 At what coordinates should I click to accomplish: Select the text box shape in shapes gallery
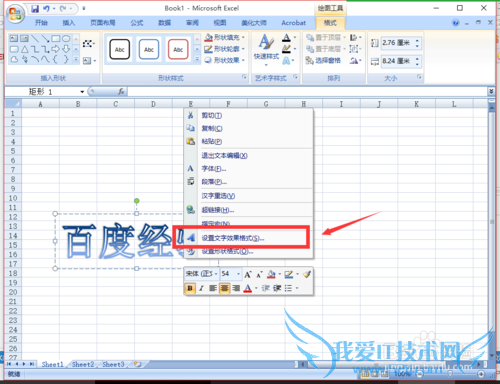pyautogui.click(x=14, y=38)
